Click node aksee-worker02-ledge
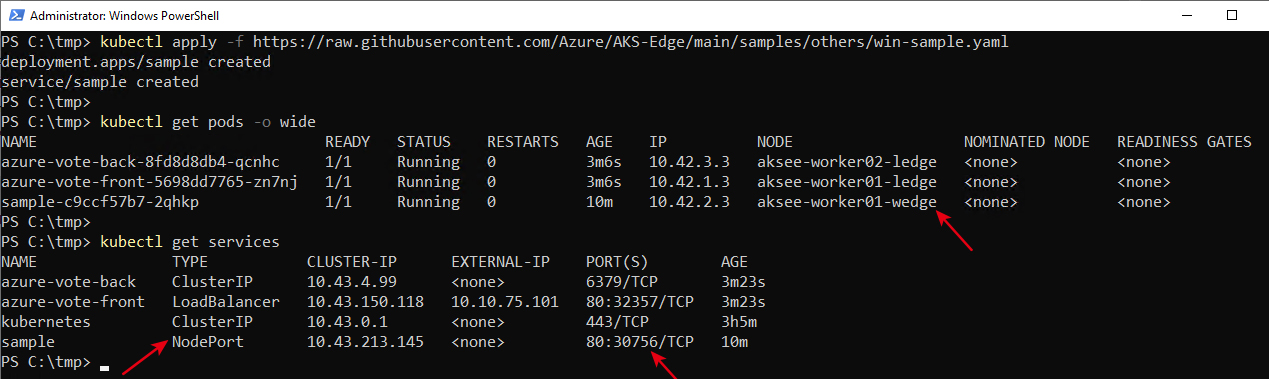The image size is (1269, 379). tap(847, 162)
